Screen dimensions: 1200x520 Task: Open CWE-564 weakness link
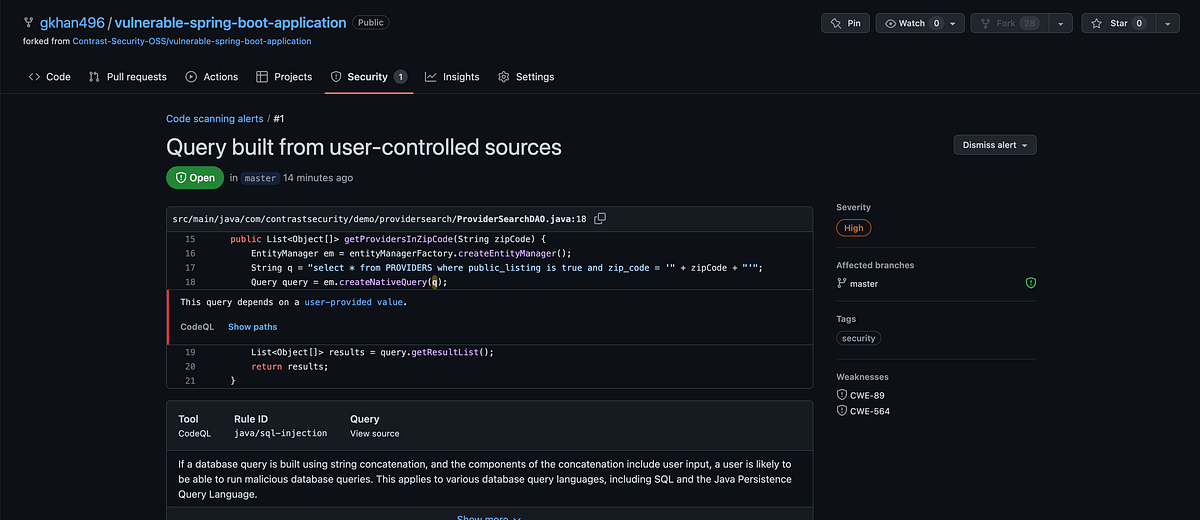[869, 411]
